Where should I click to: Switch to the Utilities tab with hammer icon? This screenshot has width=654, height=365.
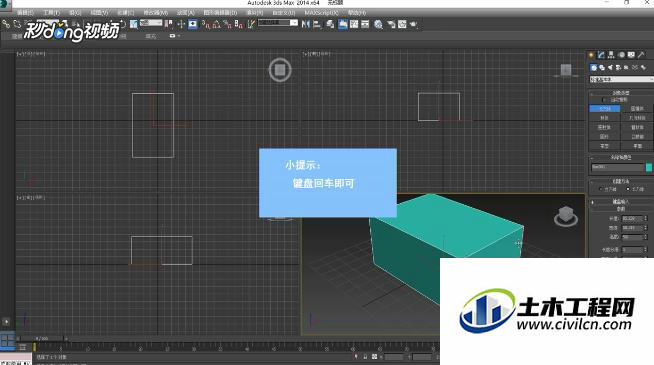pyautogui.click(x=641, y=55)
